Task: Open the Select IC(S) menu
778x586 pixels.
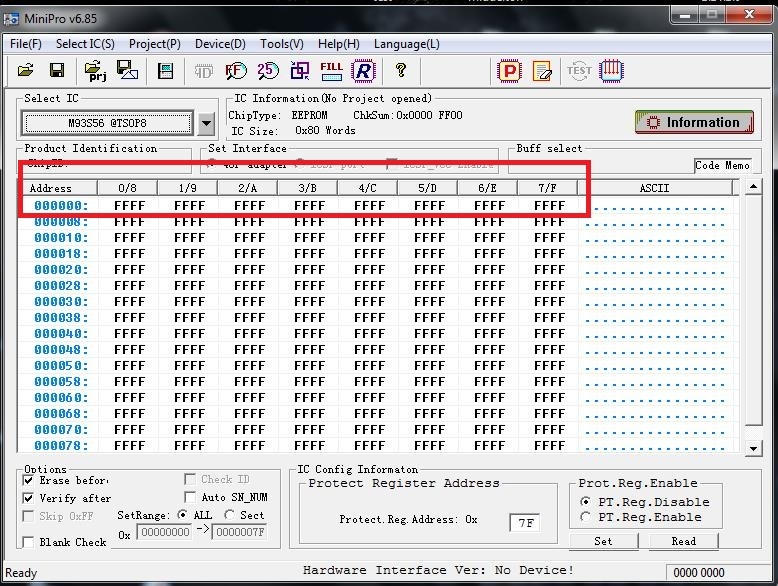Action: [x=85, y=44]
